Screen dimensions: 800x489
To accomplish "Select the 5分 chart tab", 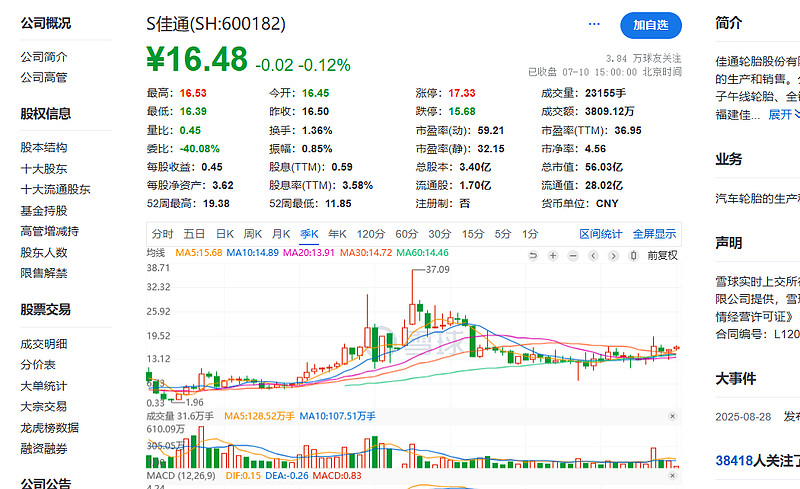I will coord(503,234).
